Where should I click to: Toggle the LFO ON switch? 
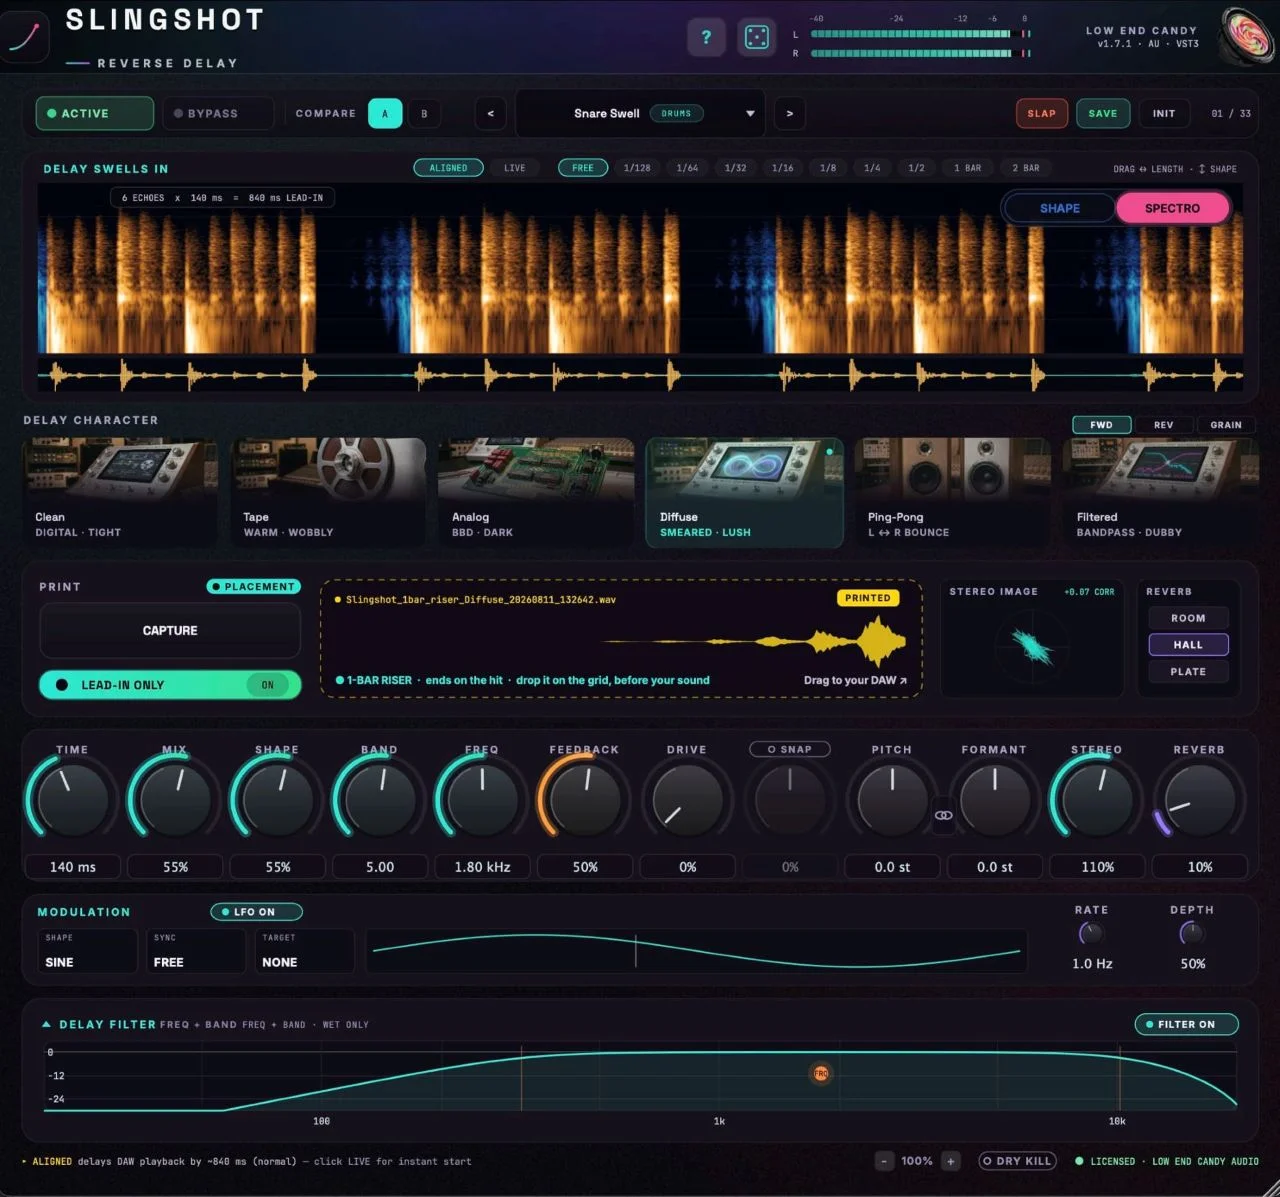[256, 912]
